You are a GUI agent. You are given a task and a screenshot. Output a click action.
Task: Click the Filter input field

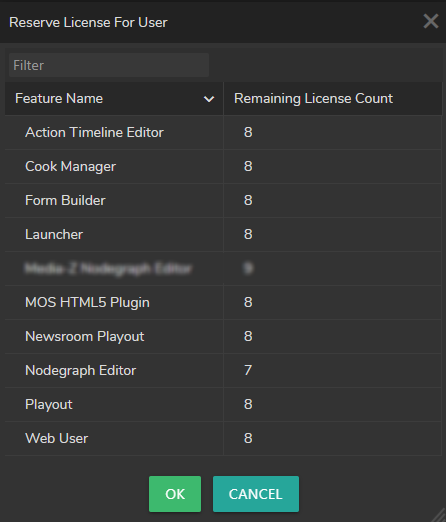109,65
